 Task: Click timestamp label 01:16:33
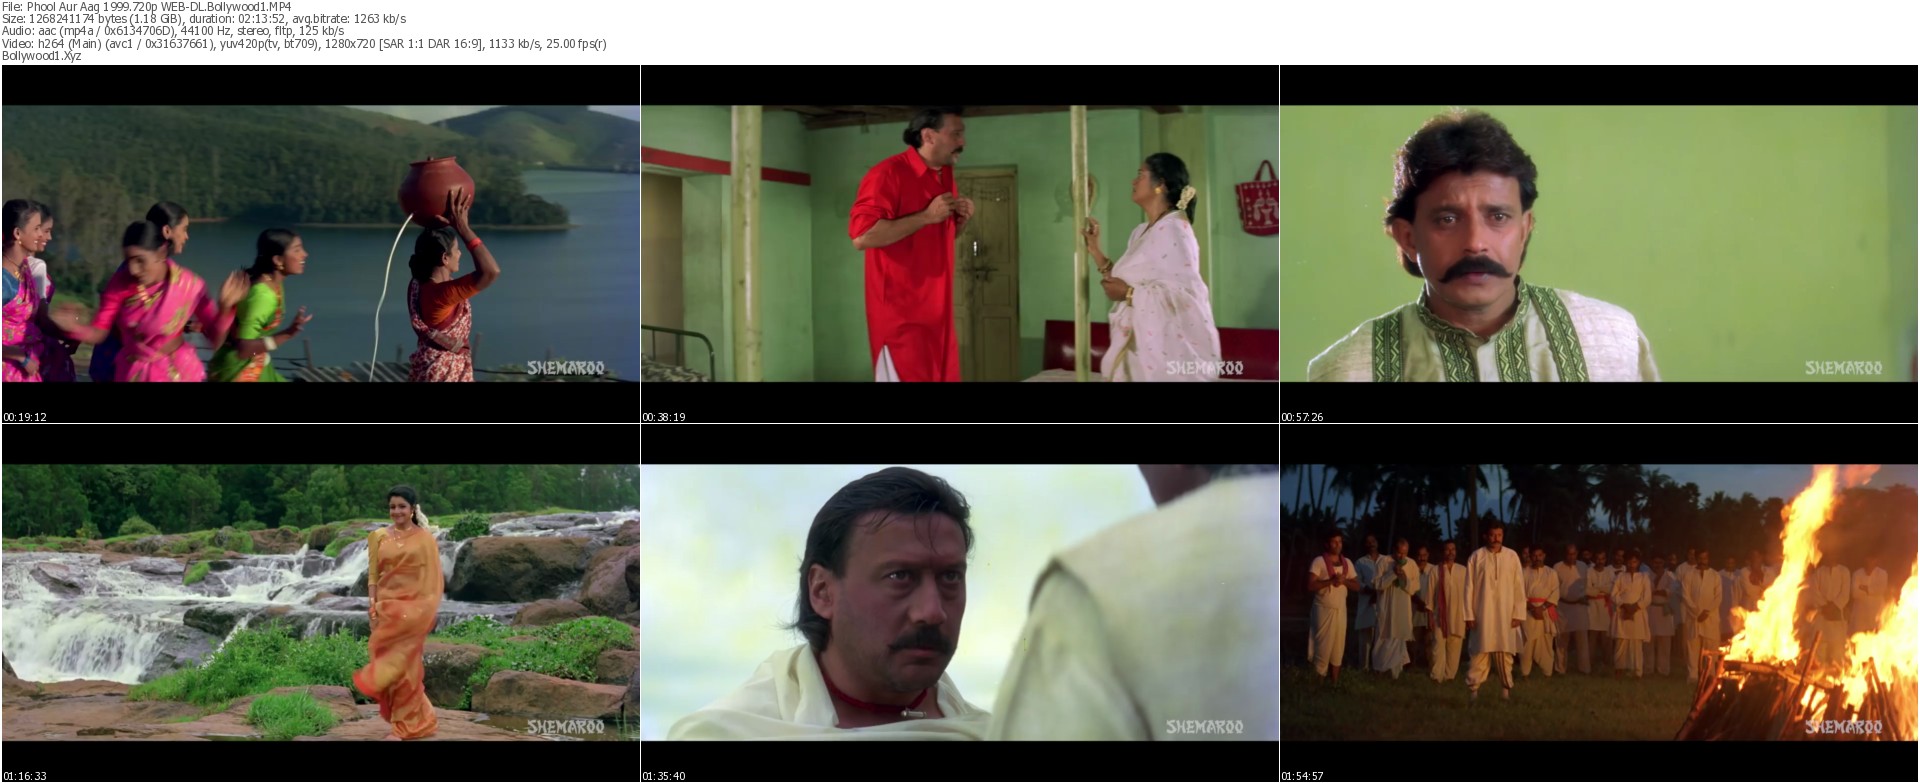pos(25,776)
